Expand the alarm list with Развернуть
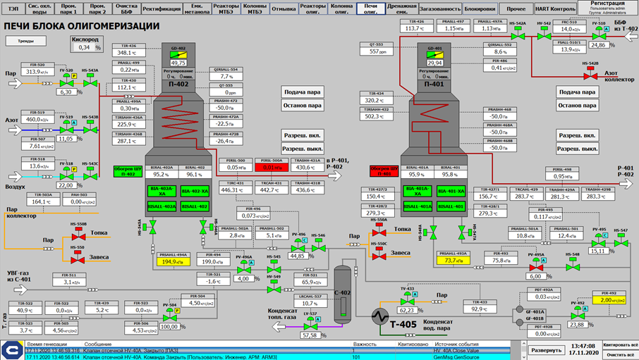The height and width of the screenshot is (360, 639). [546, 350]
